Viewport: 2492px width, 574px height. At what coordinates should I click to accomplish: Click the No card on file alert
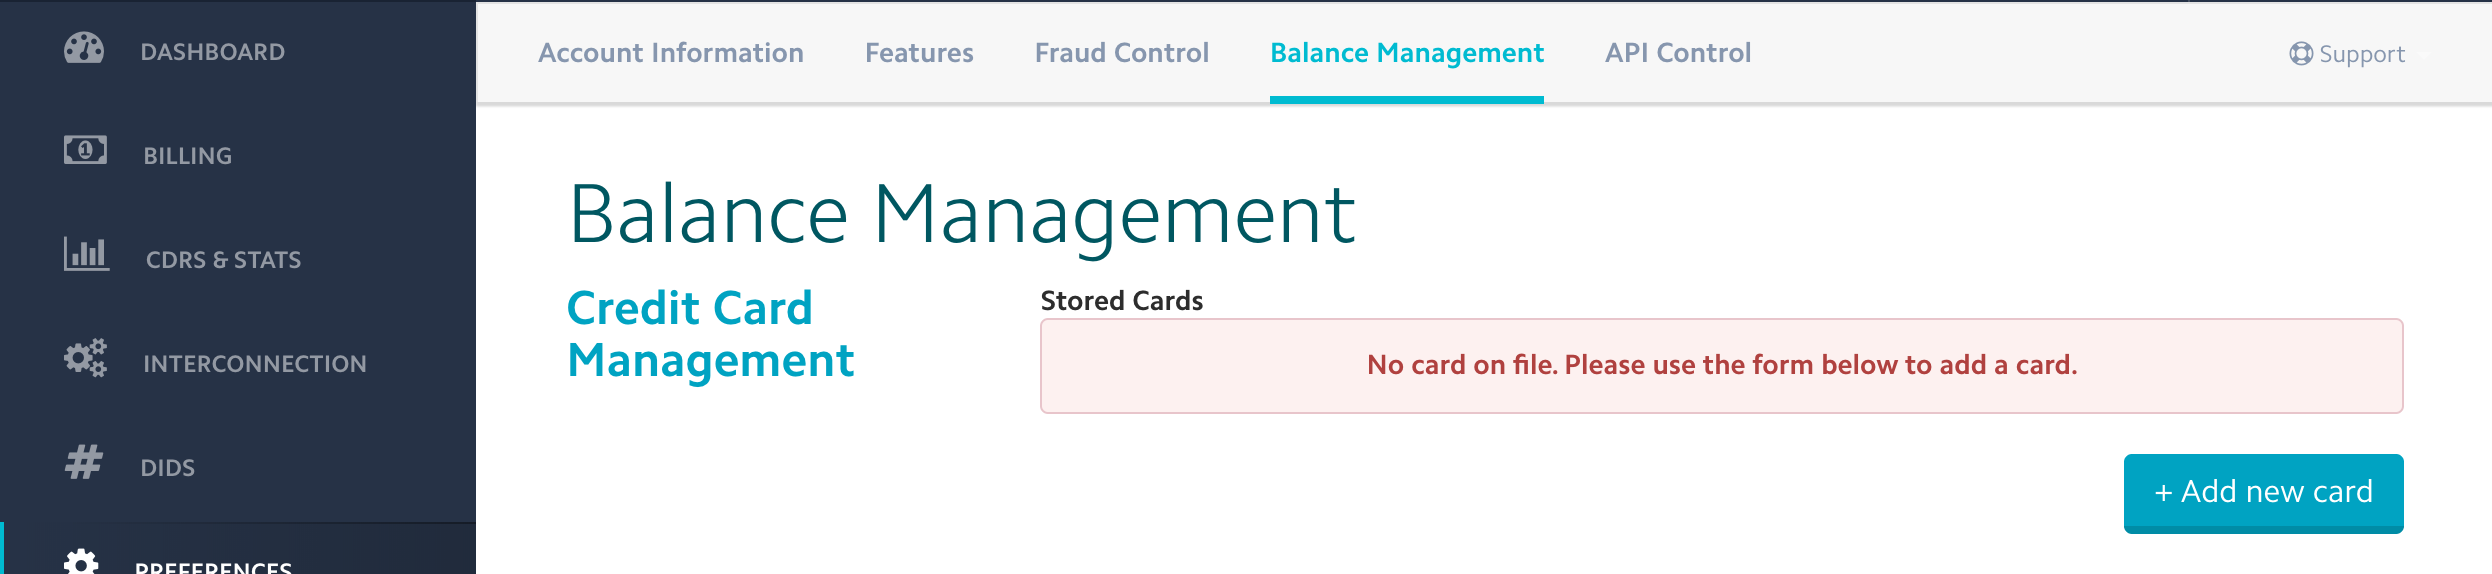click(1722, 366)
